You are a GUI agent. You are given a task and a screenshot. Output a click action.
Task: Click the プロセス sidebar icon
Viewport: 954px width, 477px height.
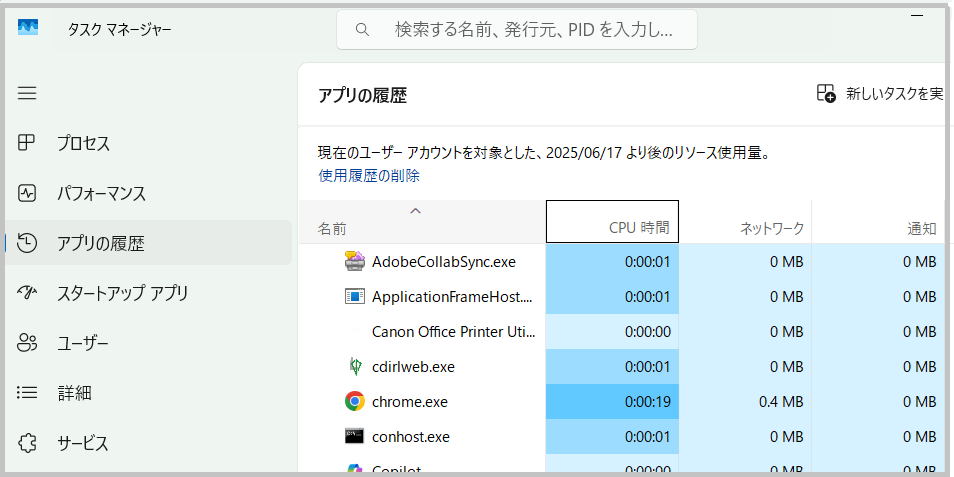(x=27, y=143)
